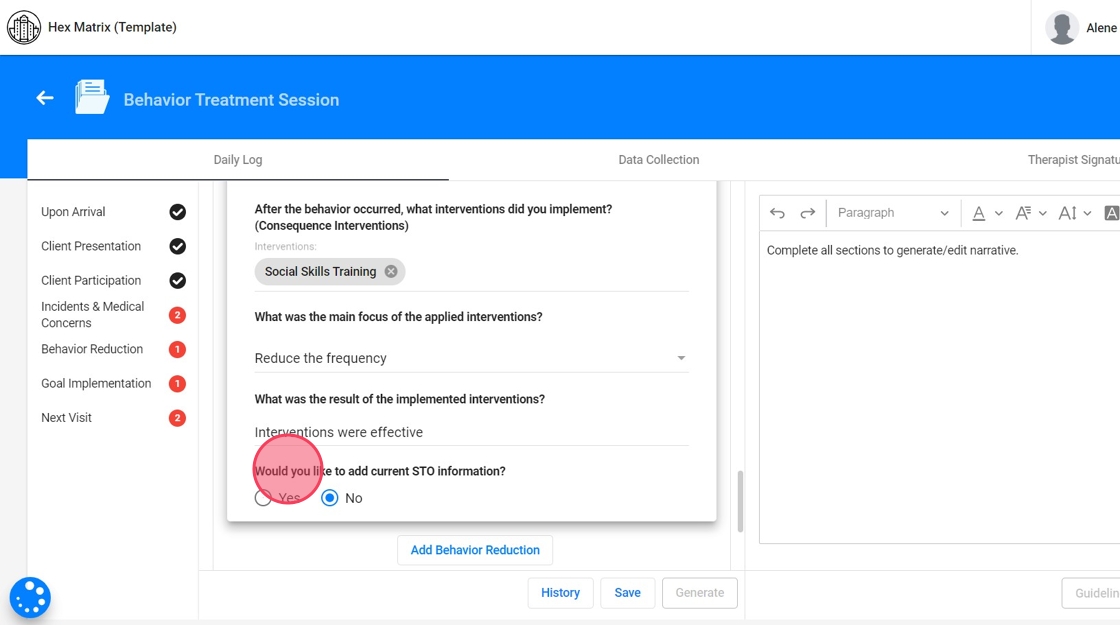Click the back arrow in the header
The width and height of the screenshot is (1120, 625).
click(x=45, y=98)
